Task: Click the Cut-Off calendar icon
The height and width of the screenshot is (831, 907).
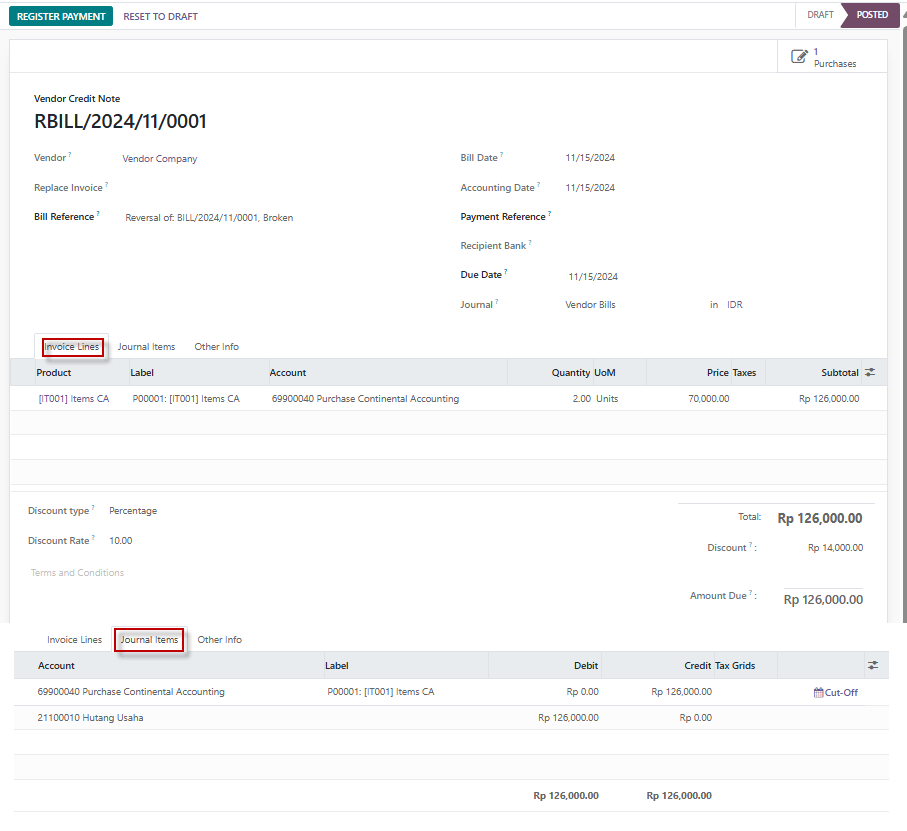Action: [x=818, y=693]
